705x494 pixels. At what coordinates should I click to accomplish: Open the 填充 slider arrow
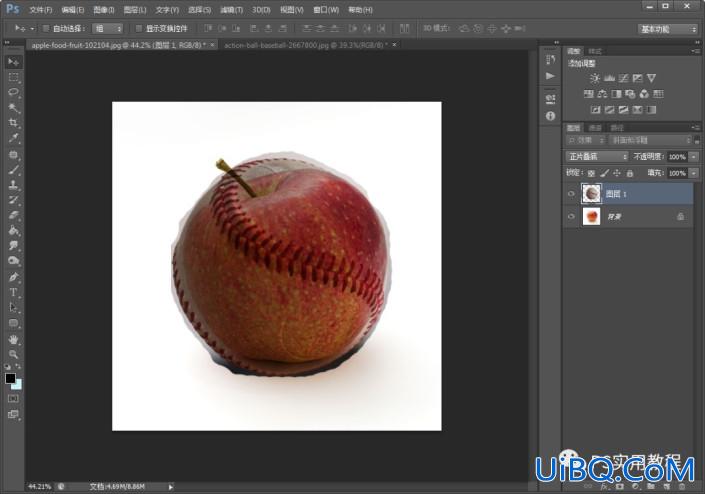pos(694,173)
